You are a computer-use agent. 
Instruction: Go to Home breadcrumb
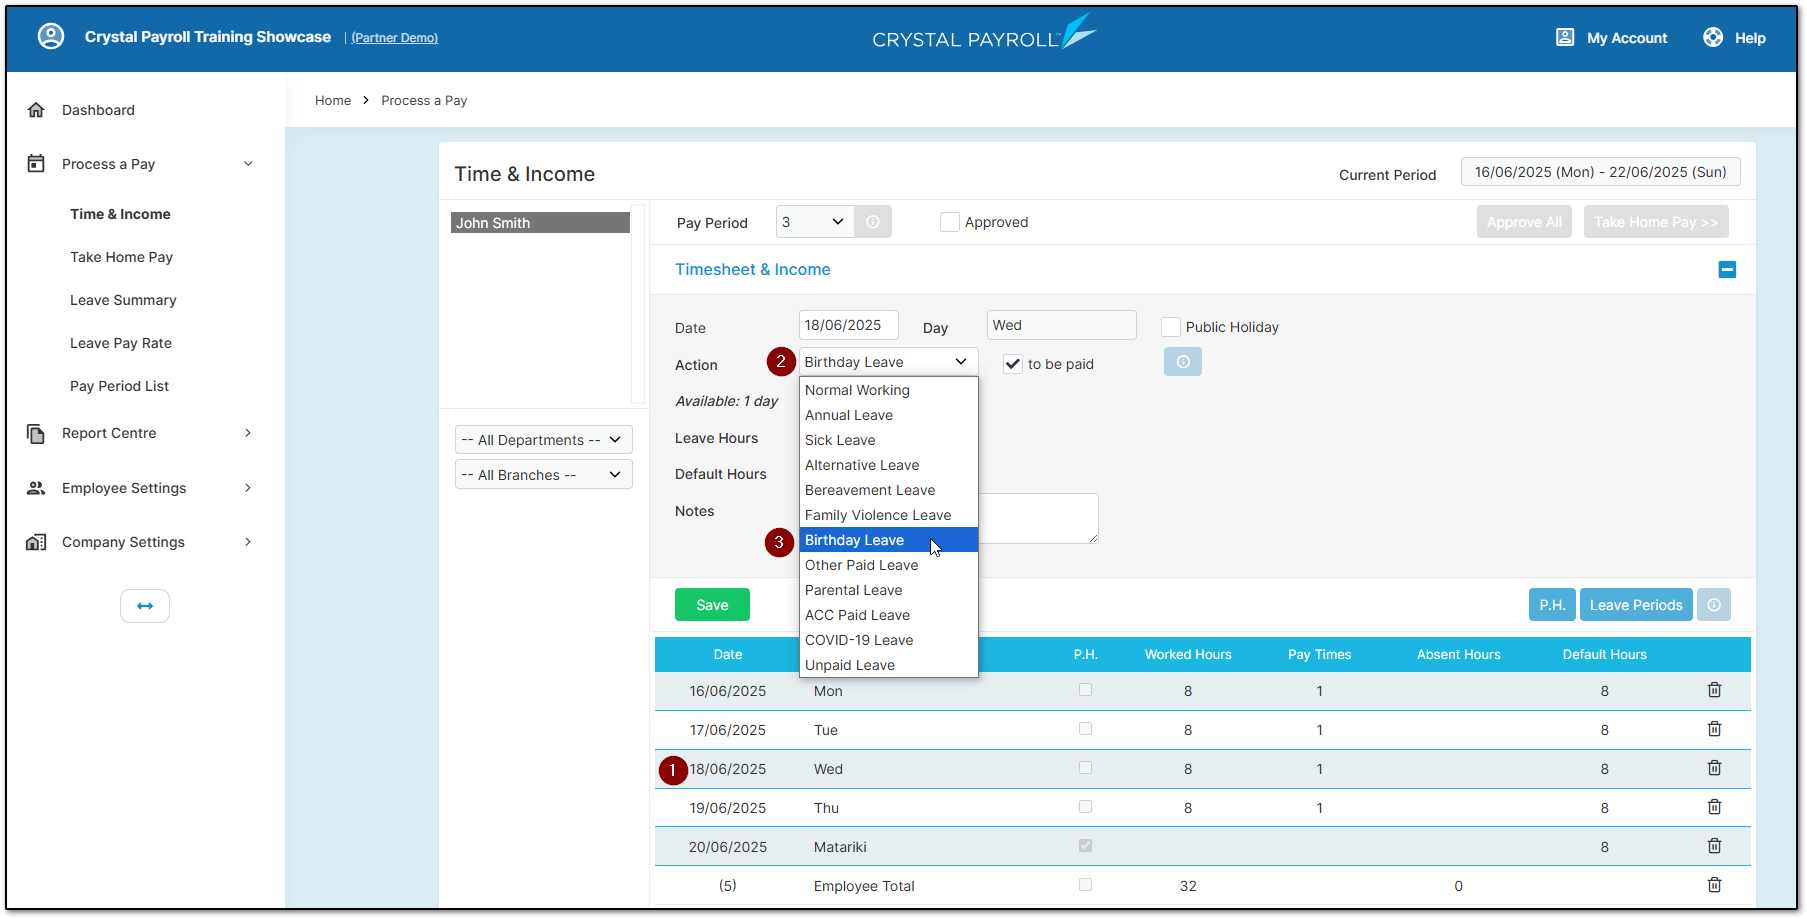click(333, 100)
